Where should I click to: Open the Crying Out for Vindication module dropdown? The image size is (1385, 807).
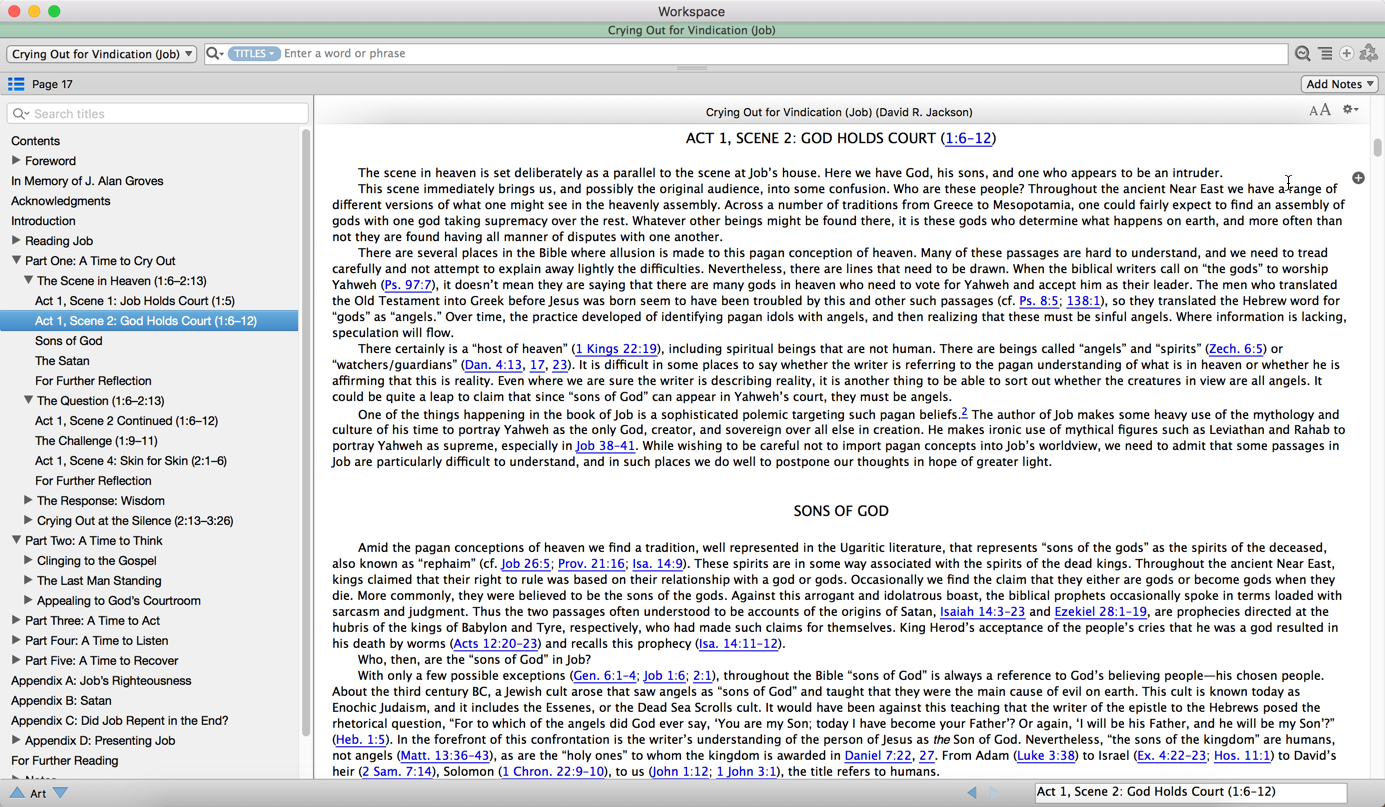[101, 54]
